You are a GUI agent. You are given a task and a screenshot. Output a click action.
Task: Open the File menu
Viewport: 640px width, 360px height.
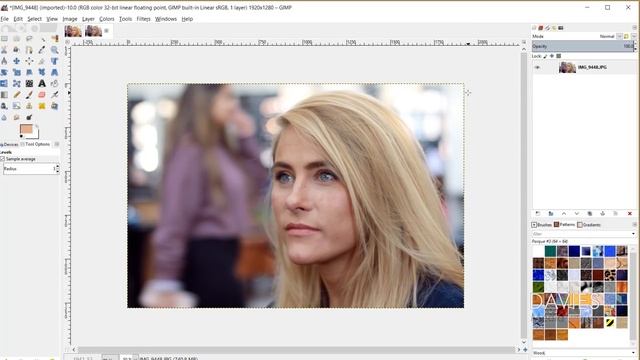pyautogui.click(x=4, y=19)
